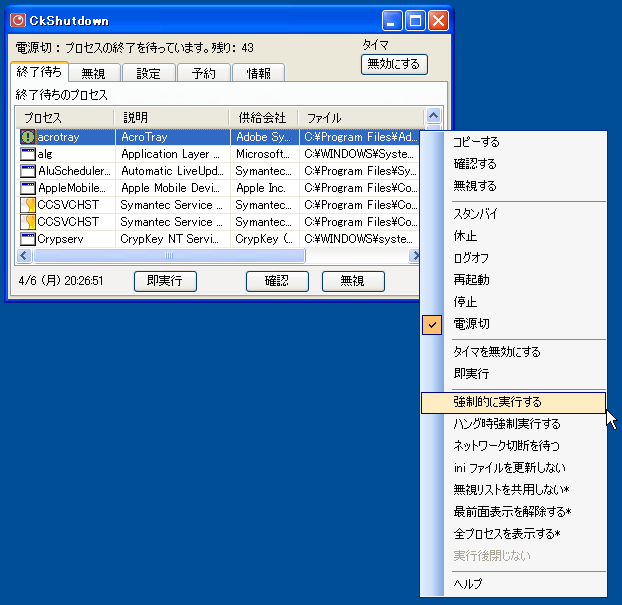Click the Crypserv process icon
The height and width of the screenshot is (605, 622).
(x=28, y=239)
